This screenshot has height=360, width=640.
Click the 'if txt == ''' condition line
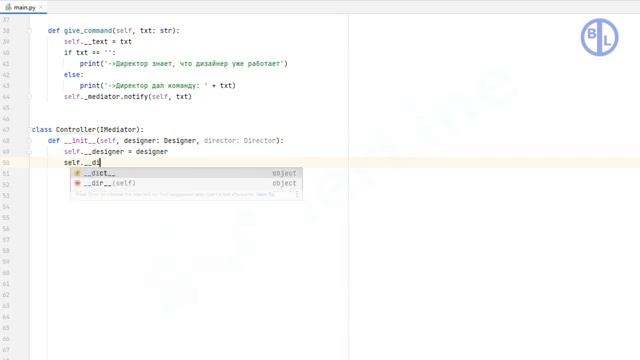(x=89, y=53)
